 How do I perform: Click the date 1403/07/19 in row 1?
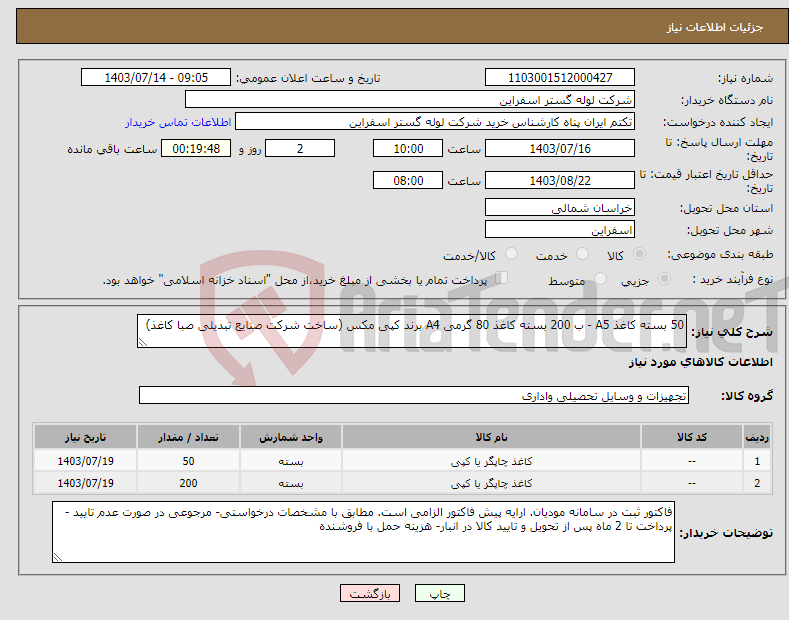[85, 460]
